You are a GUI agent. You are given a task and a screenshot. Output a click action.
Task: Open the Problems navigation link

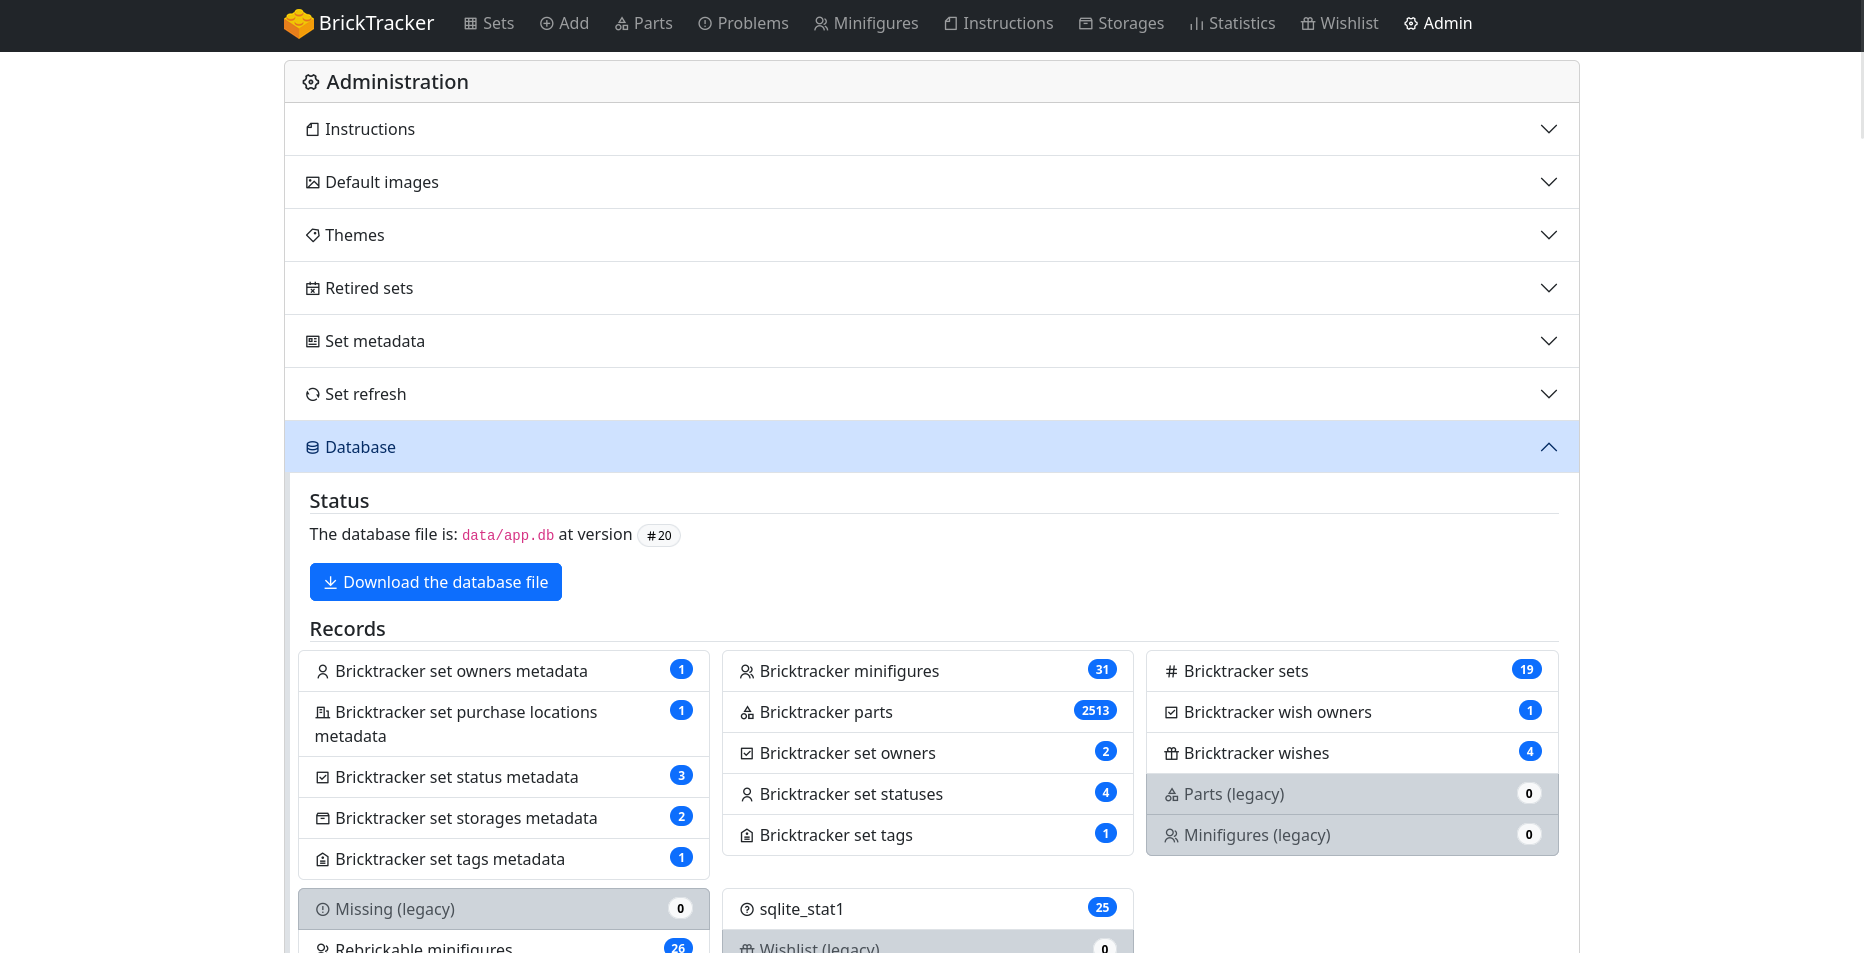click(x=743, y=23)
